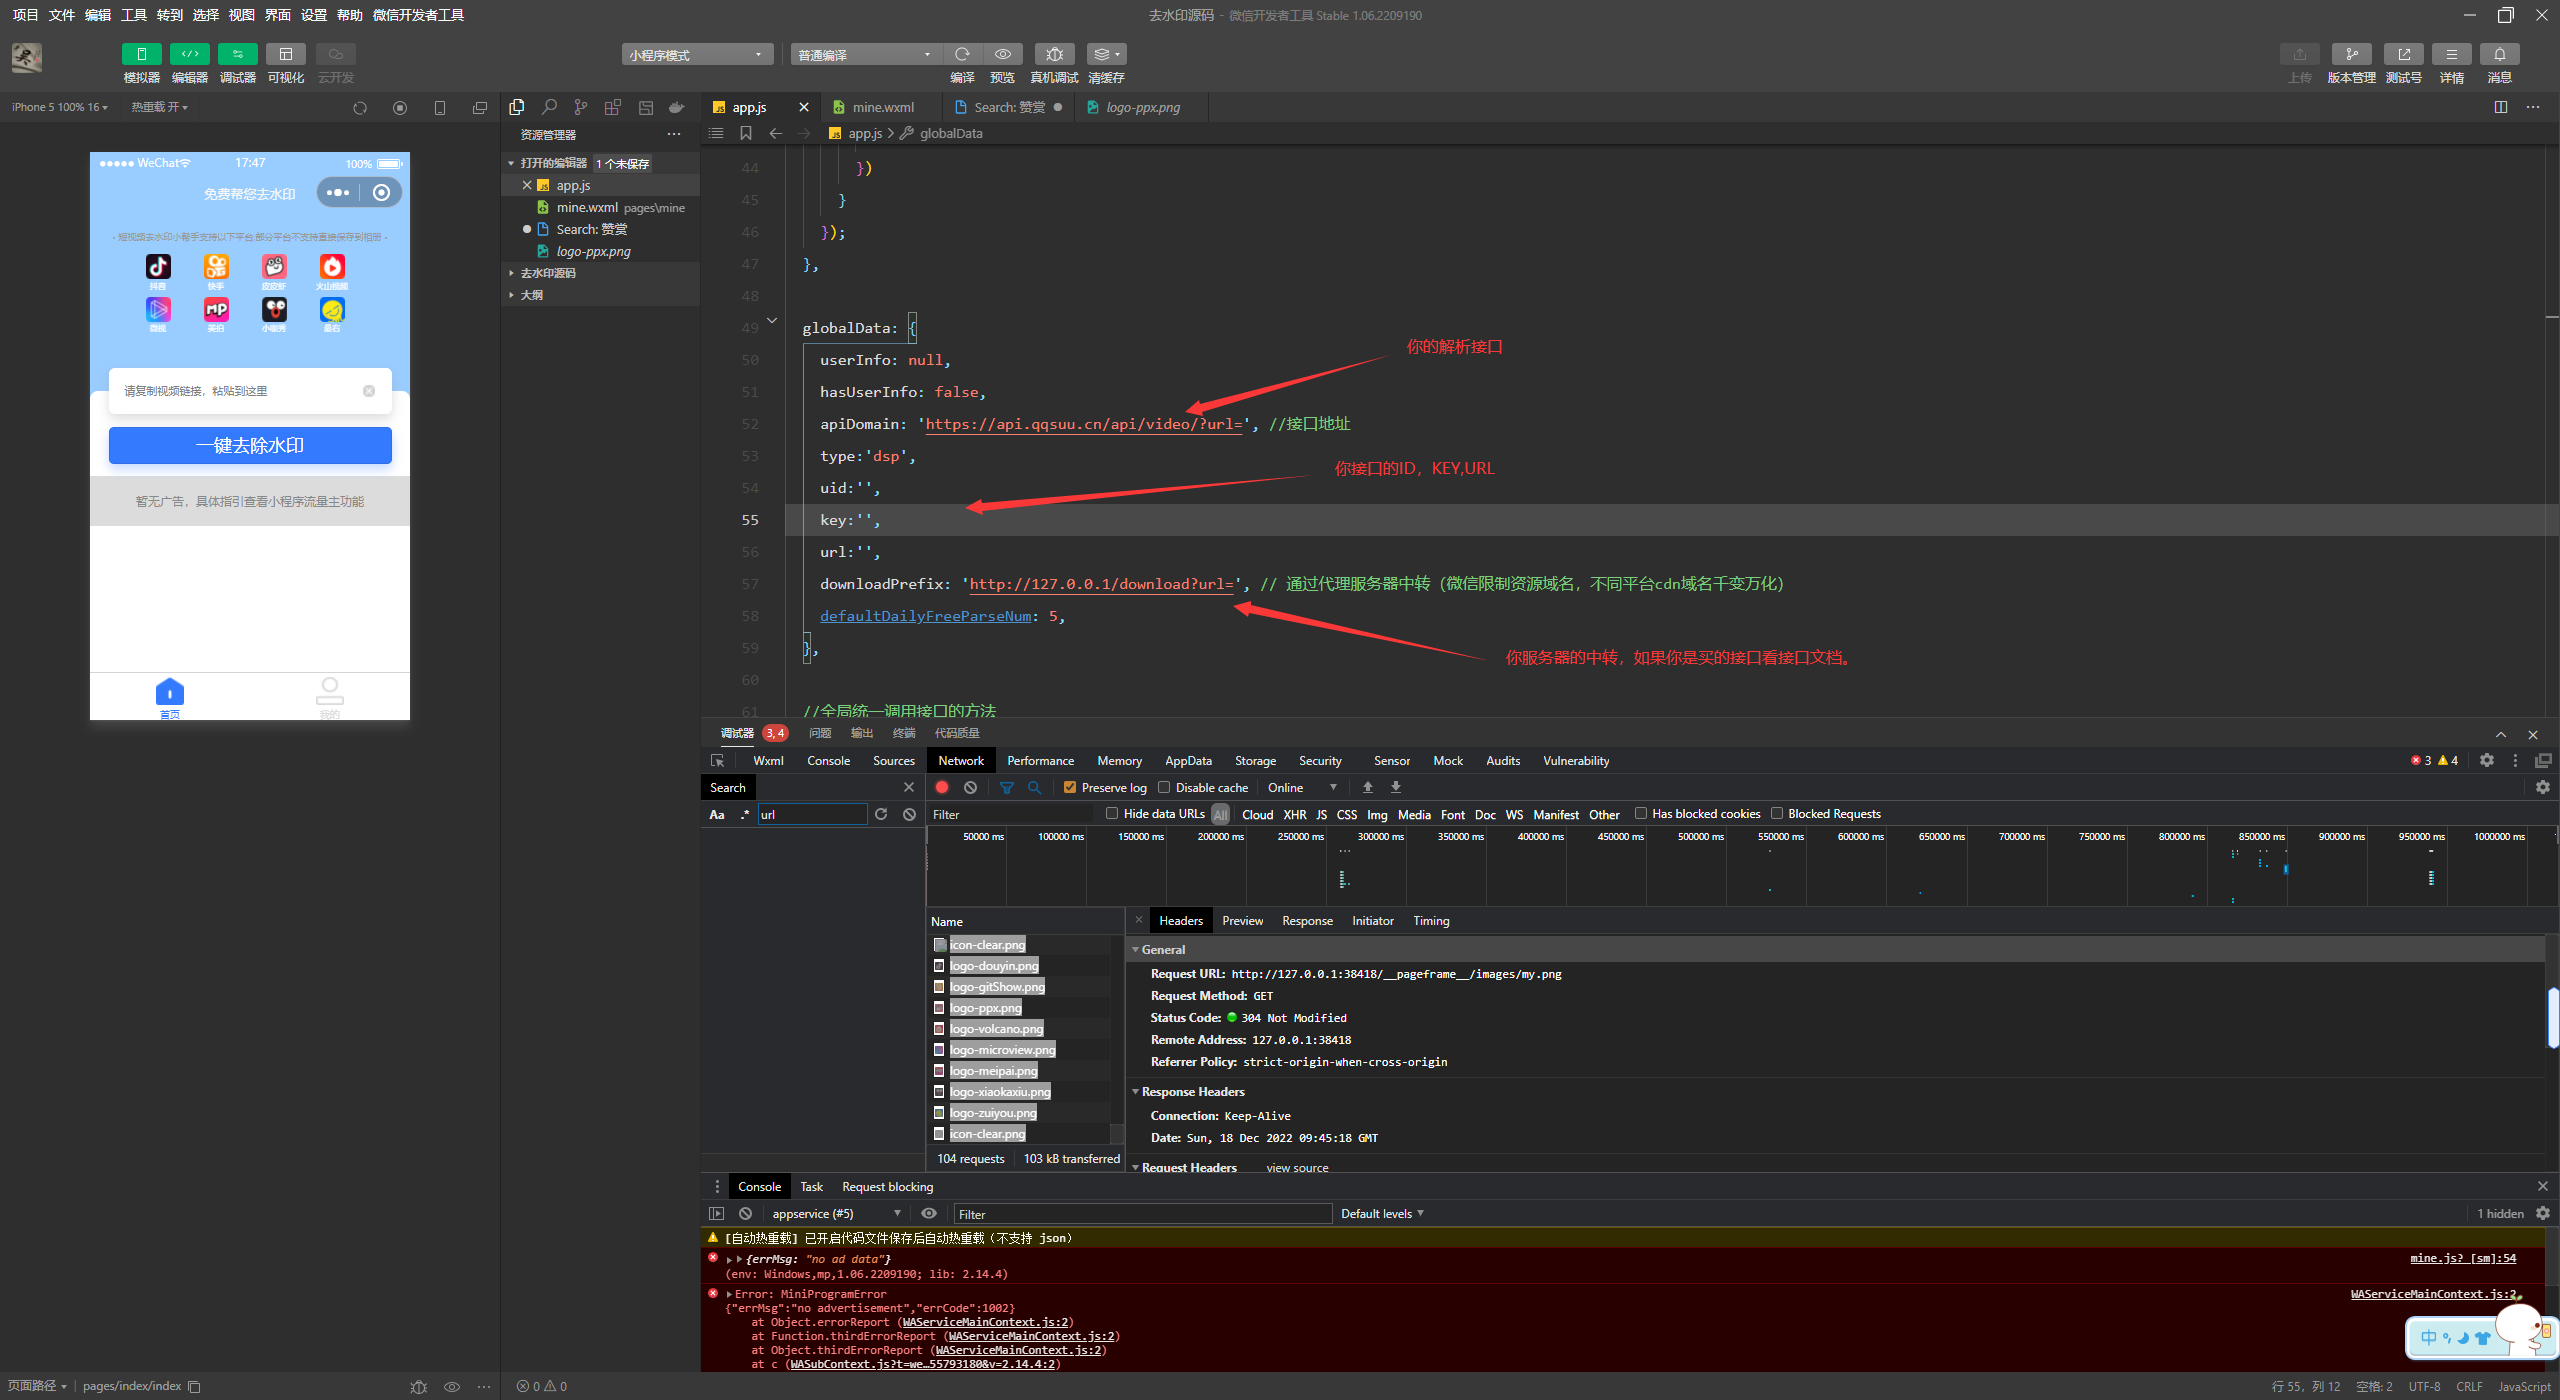Open the Online throttling dropdown
This screenshot has width=2560, height=1400.
[1302, 788]
